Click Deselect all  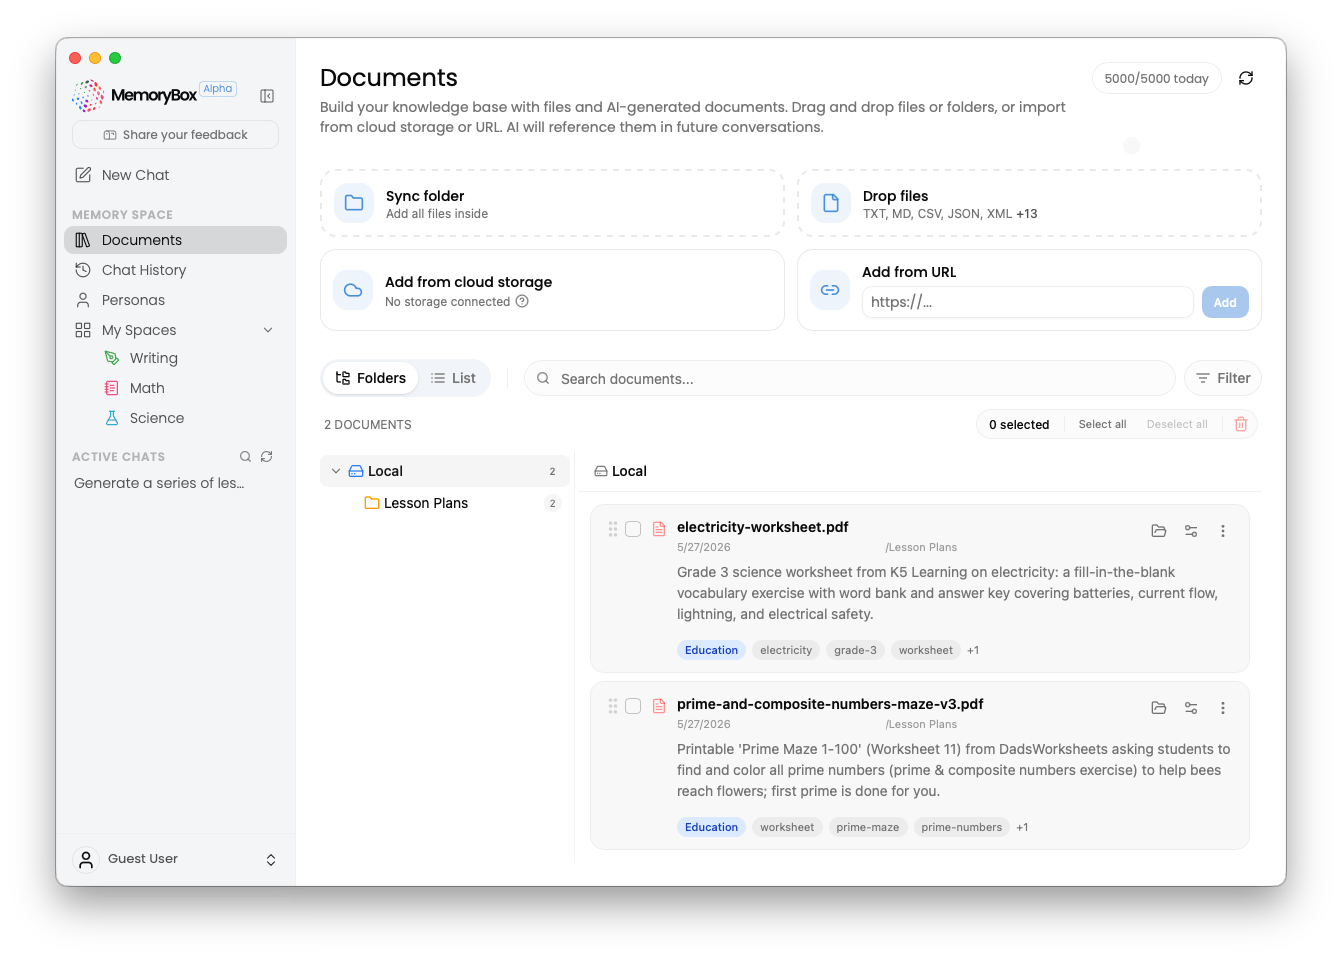point(1177,424)
